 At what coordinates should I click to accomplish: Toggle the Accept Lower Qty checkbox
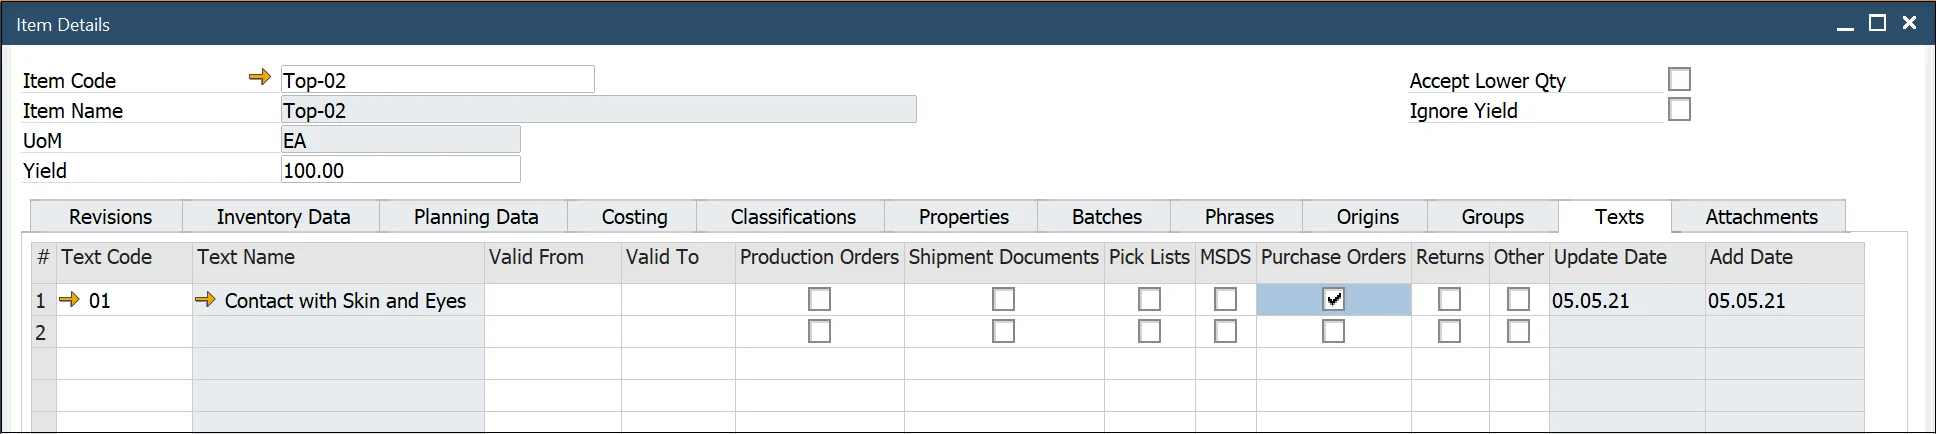point(1679,79)
